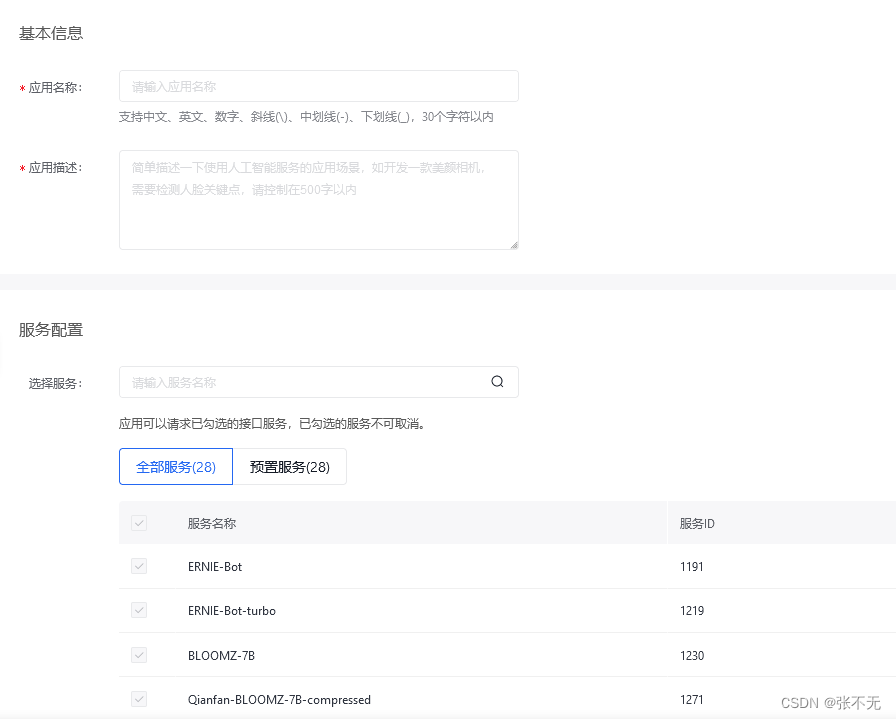
Task: Toggle the Qianfan-BLOOMZ-7B-compressed checkbox
Action: (x=139, y=699)
